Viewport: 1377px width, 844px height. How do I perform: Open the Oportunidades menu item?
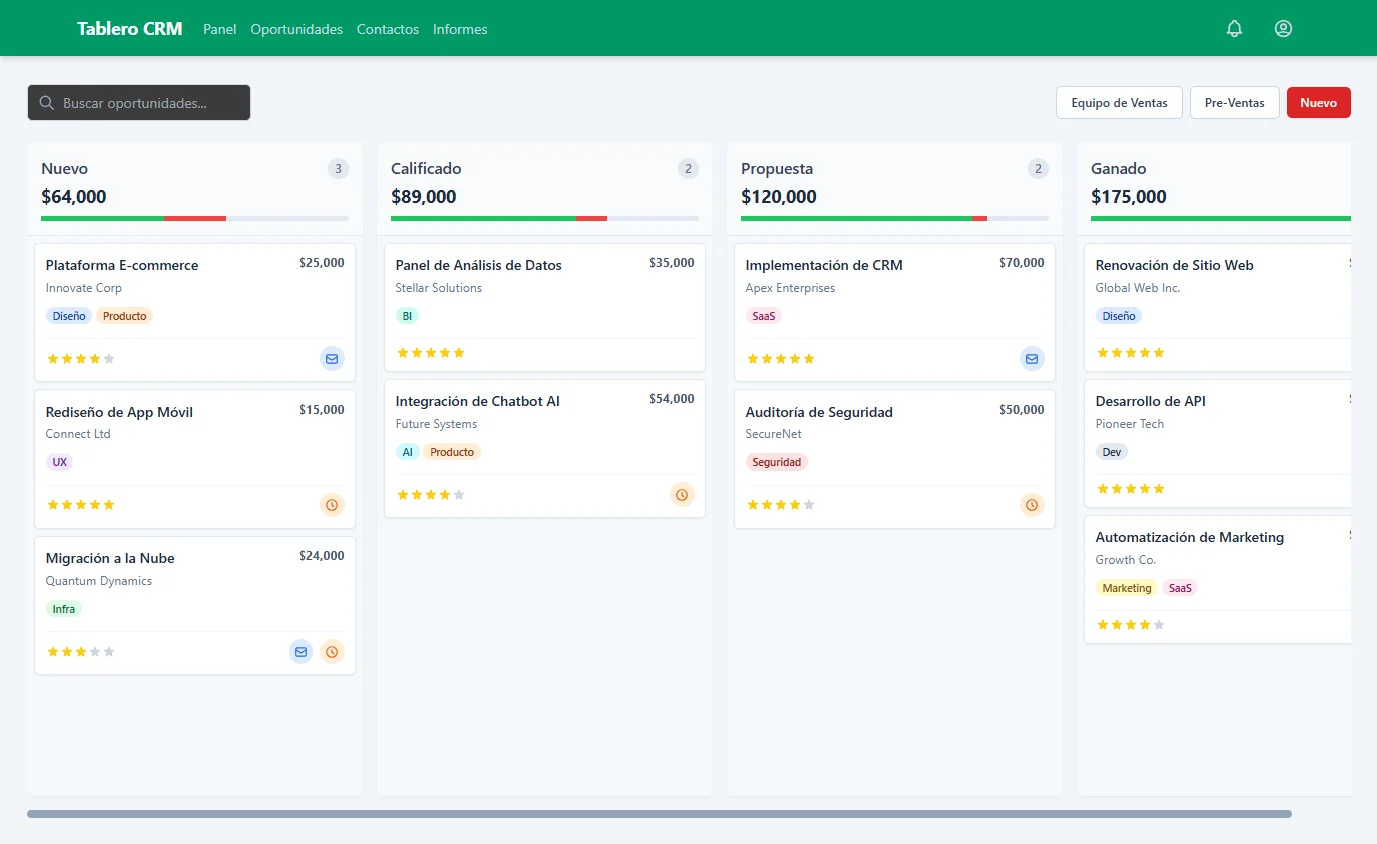pos(296,29)
